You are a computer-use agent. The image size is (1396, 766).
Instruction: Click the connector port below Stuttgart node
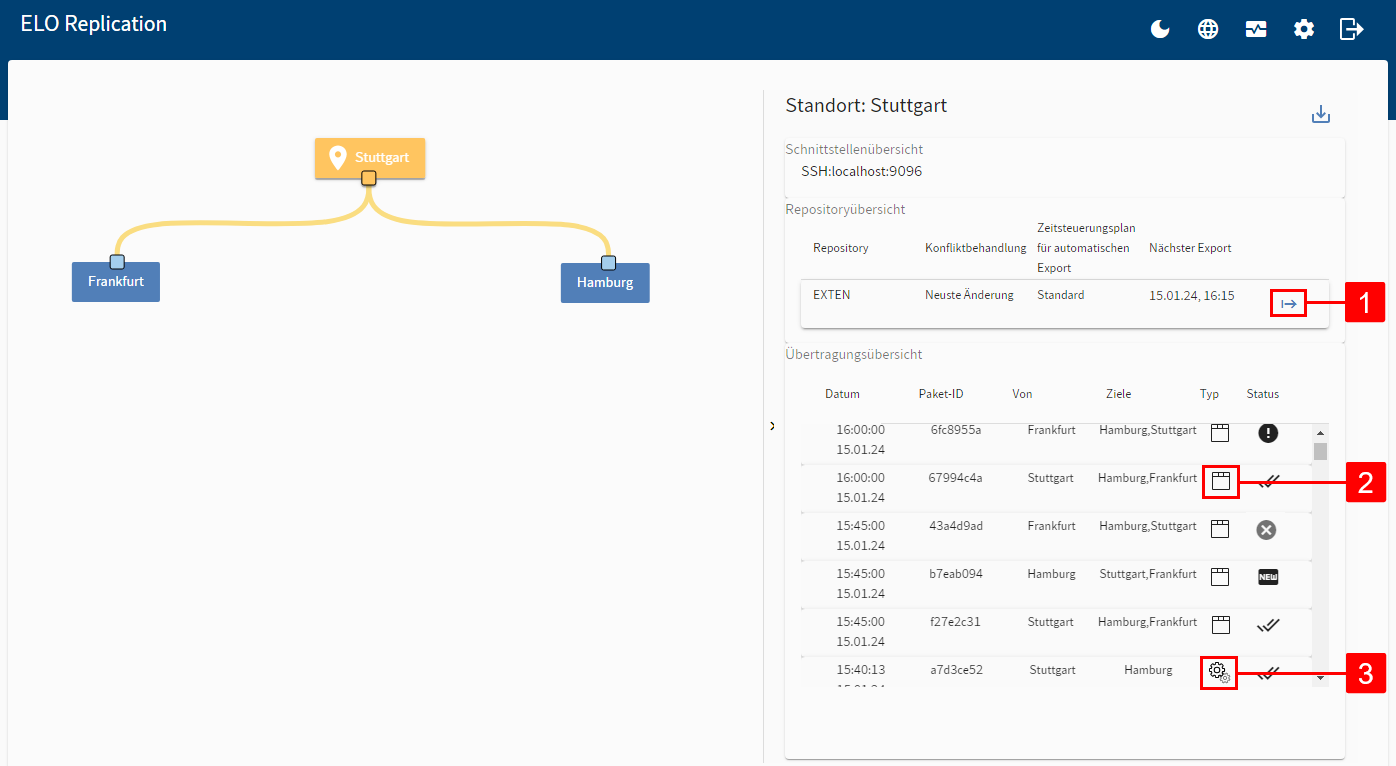tap(369, 178)
